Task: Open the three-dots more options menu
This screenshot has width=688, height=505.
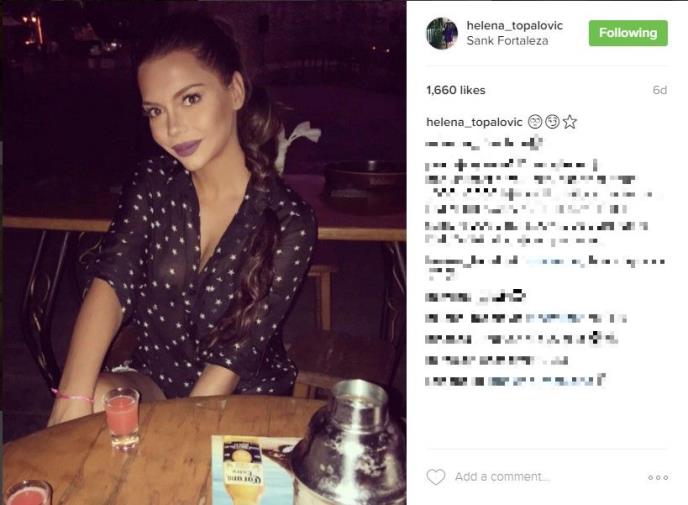Action: (x=658, y=477)
